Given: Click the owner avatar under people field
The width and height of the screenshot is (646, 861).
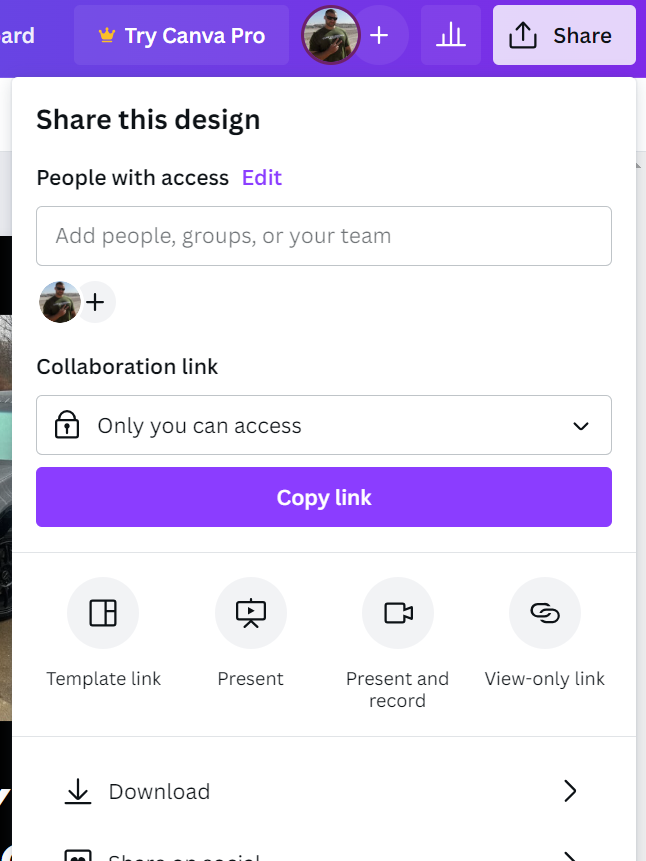Looking at the screenshot, I should pos(59,302).
